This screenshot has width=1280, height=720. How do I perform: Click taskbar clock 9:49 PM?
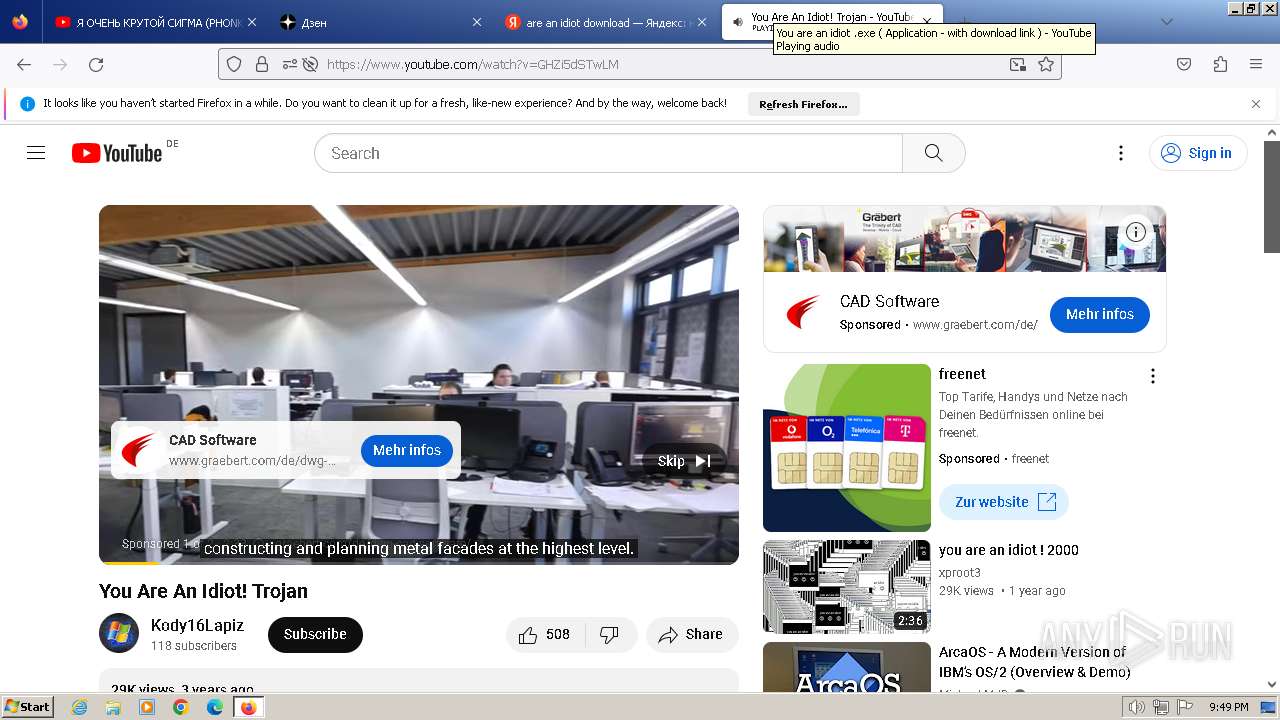click(x=1228, y=707)
